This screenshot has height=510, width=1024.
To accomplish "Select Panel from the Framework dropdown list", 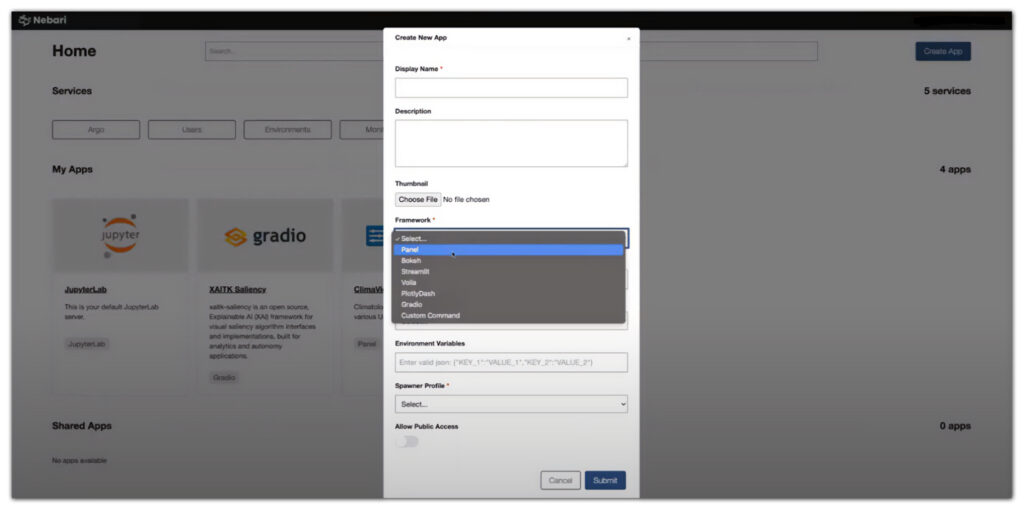I will click(508, 249).
